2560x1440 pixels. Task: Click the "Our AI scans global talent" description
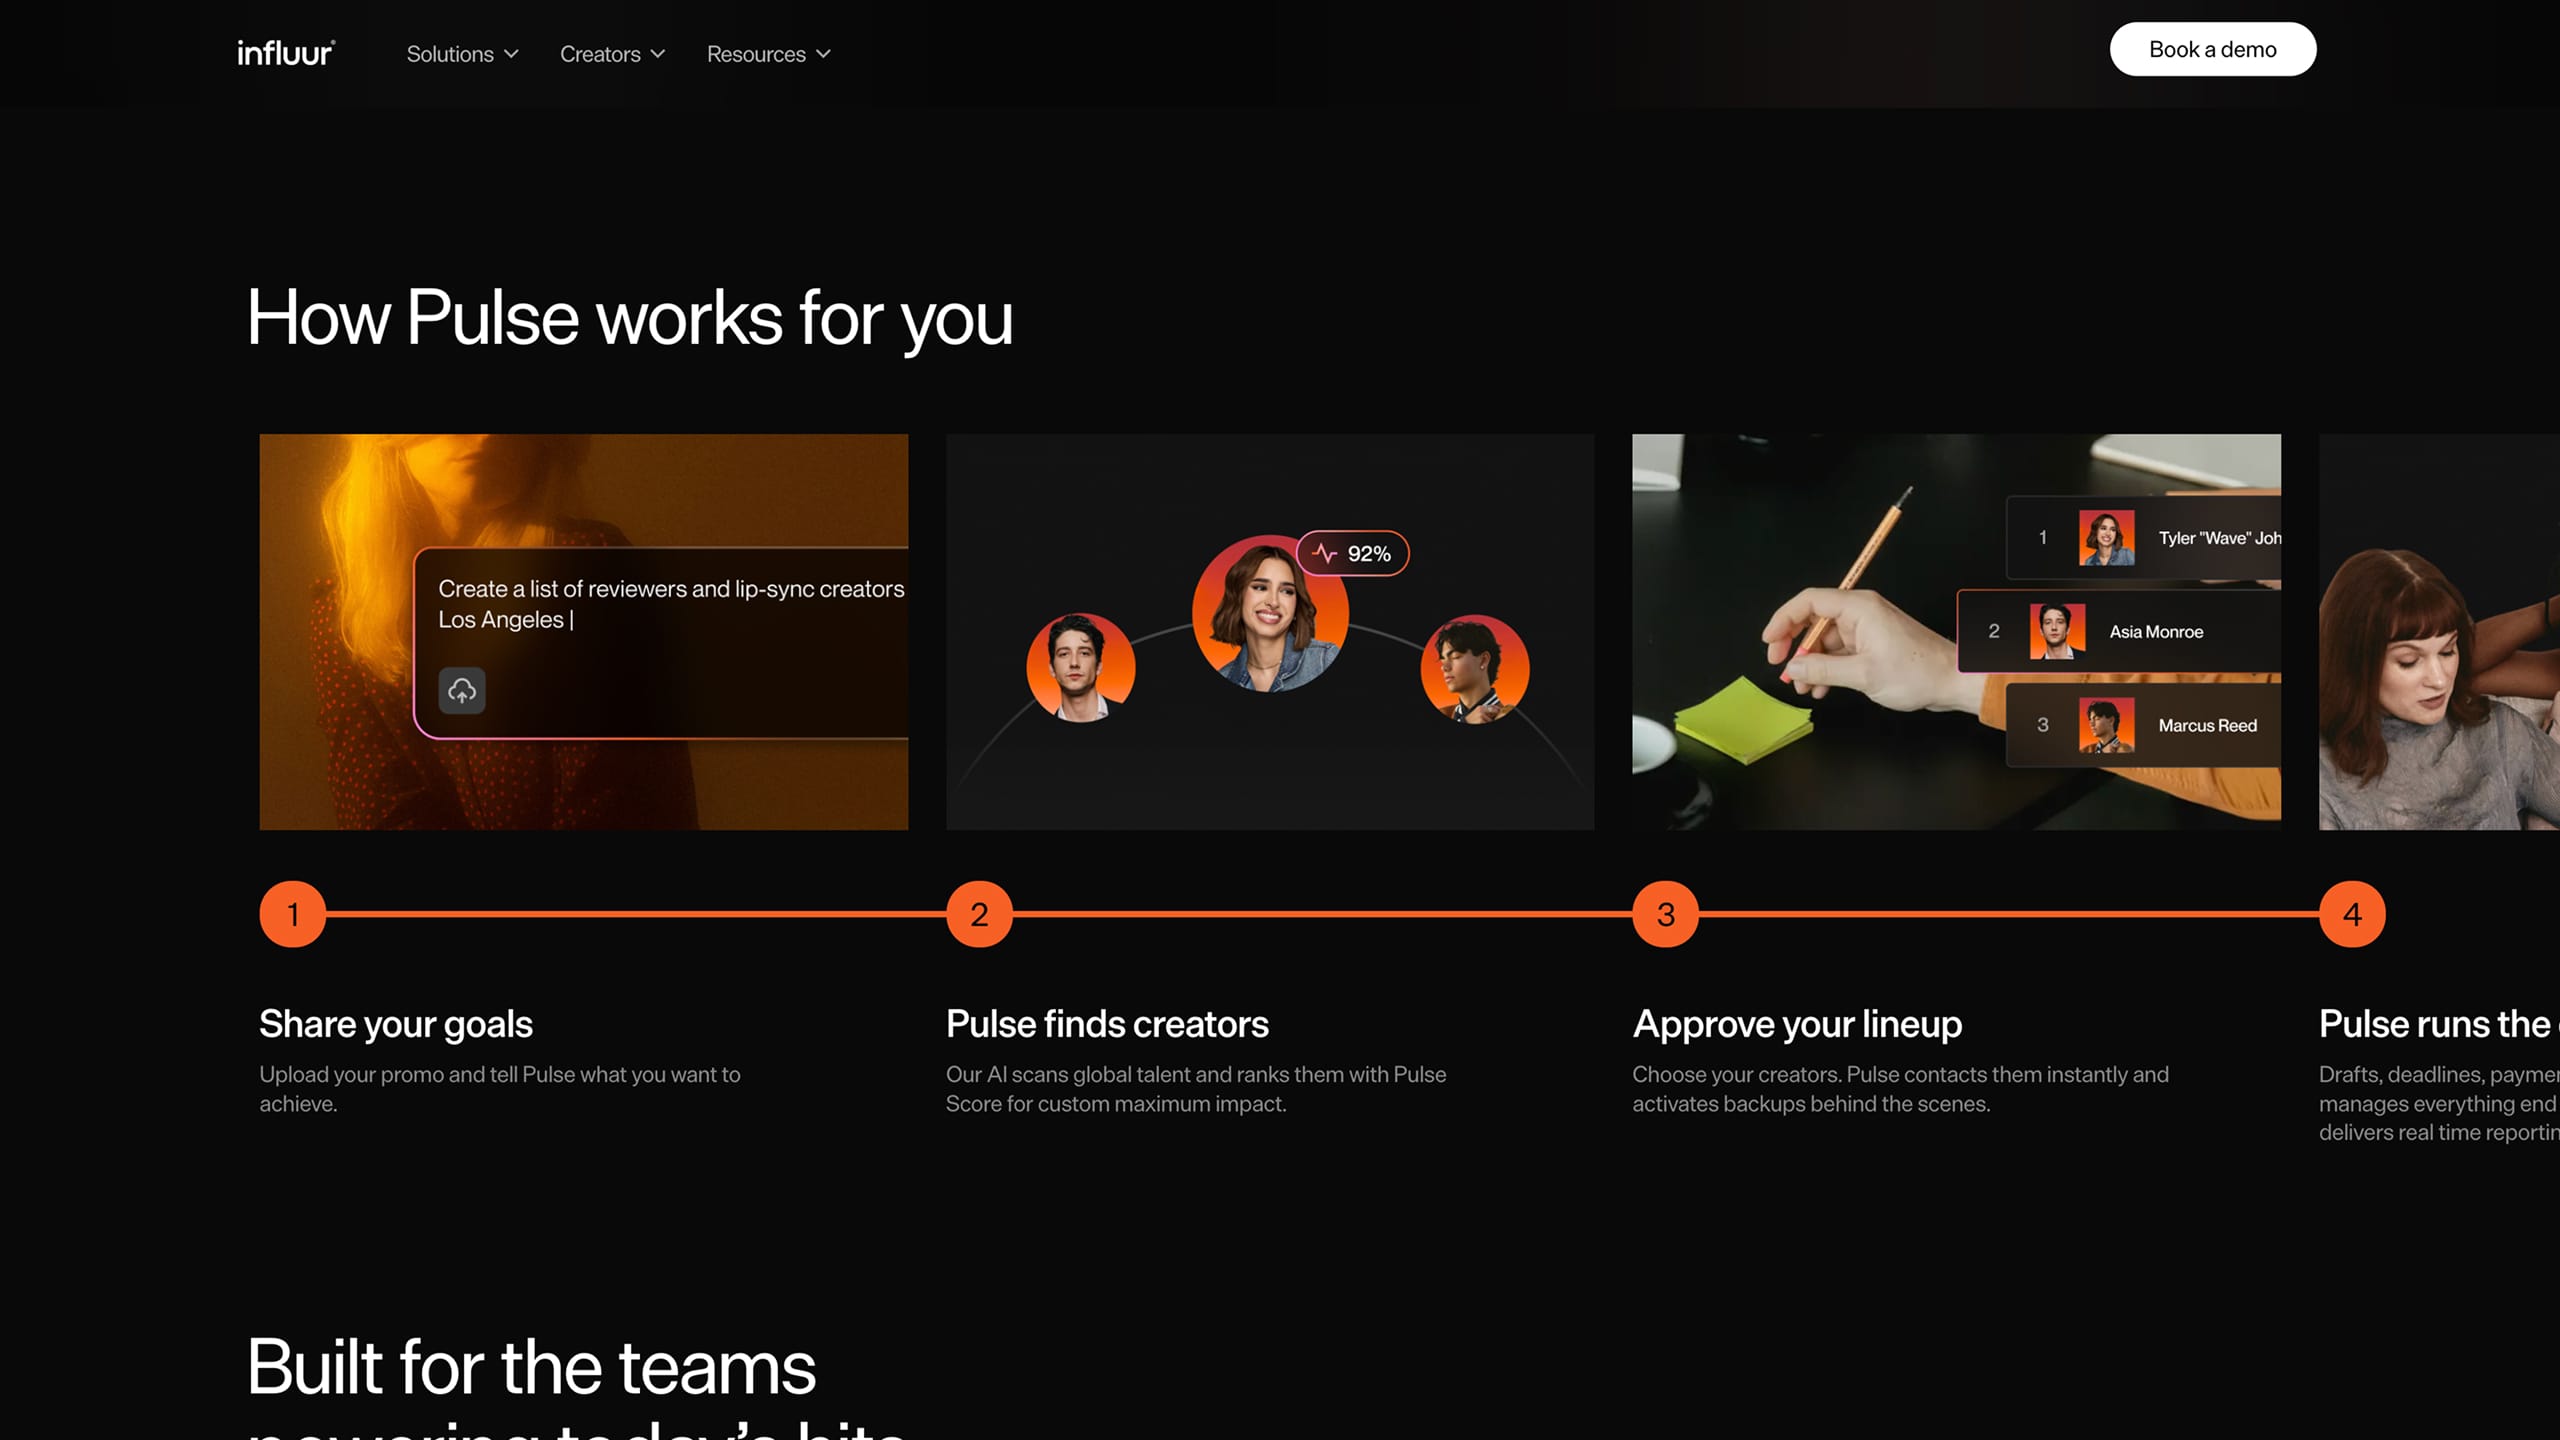point(1196,1089)
